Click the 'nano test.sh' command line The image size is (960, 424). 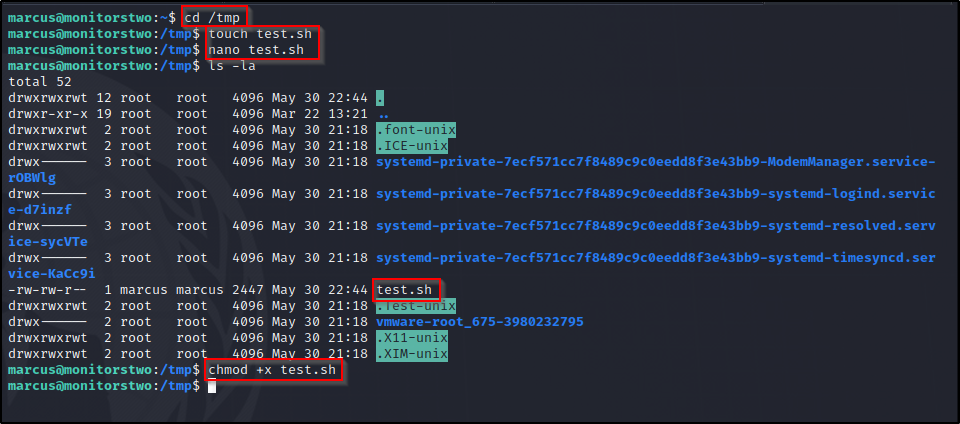click(256, 50)
